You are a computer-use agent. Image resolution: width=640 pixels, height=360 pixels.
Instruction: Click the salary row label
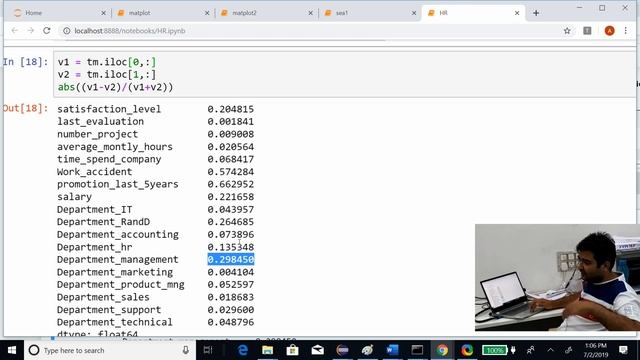pyautogui.click(x=74, y=197)
